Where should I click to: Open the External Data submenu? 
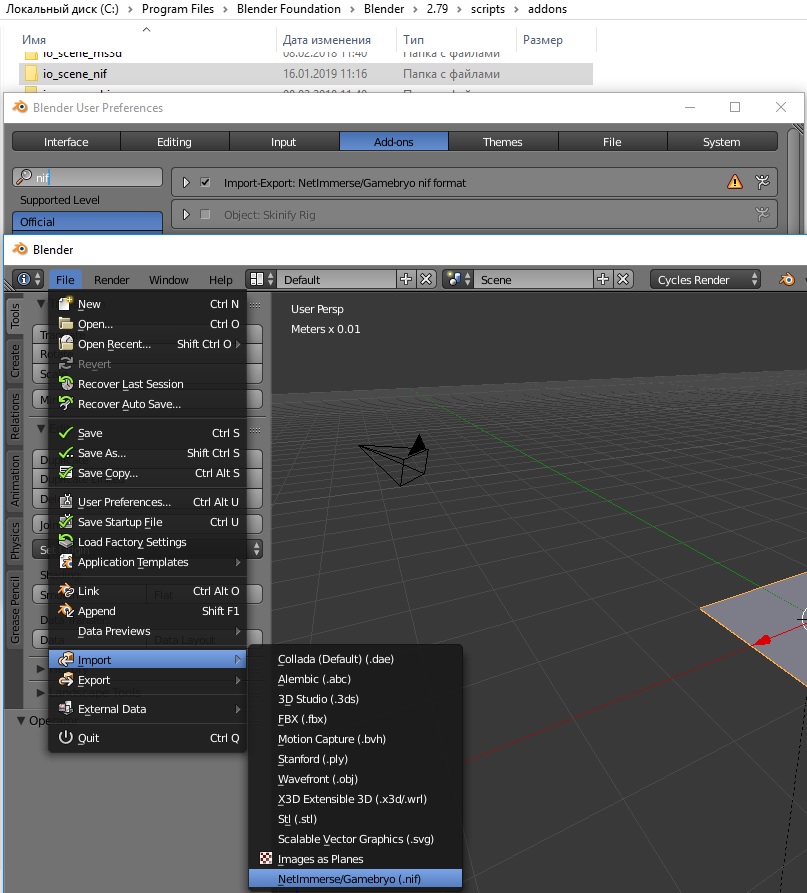coord(148,709)
